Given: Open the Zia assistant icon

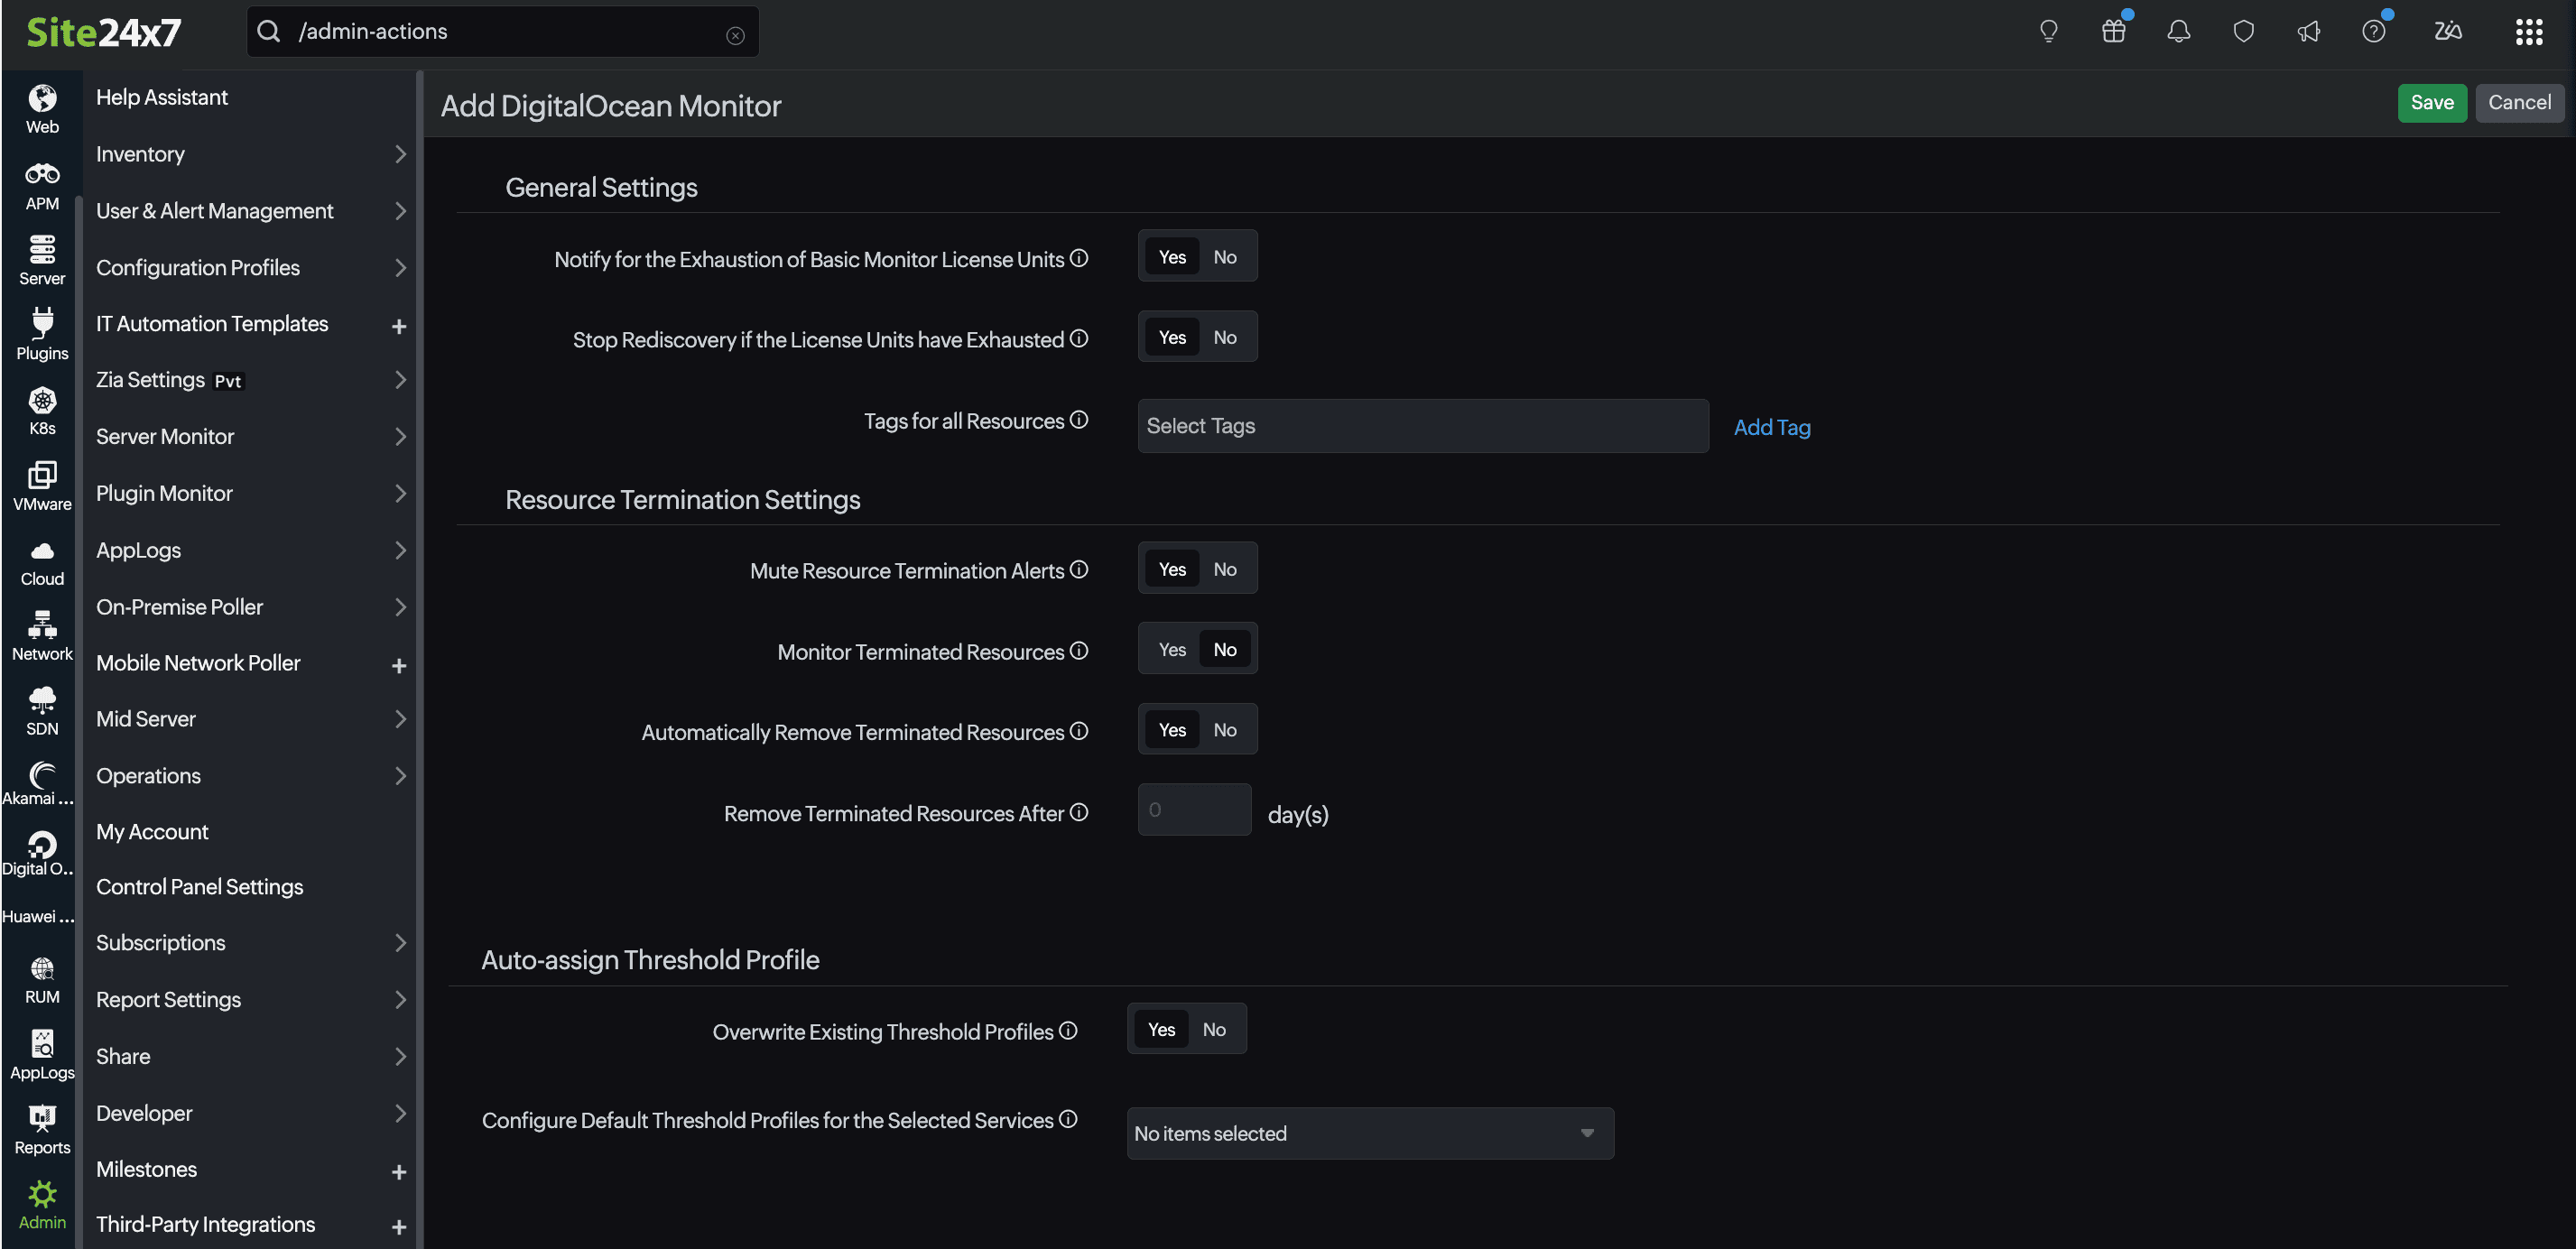Looking at the screenshot, I should [2447, 31].
